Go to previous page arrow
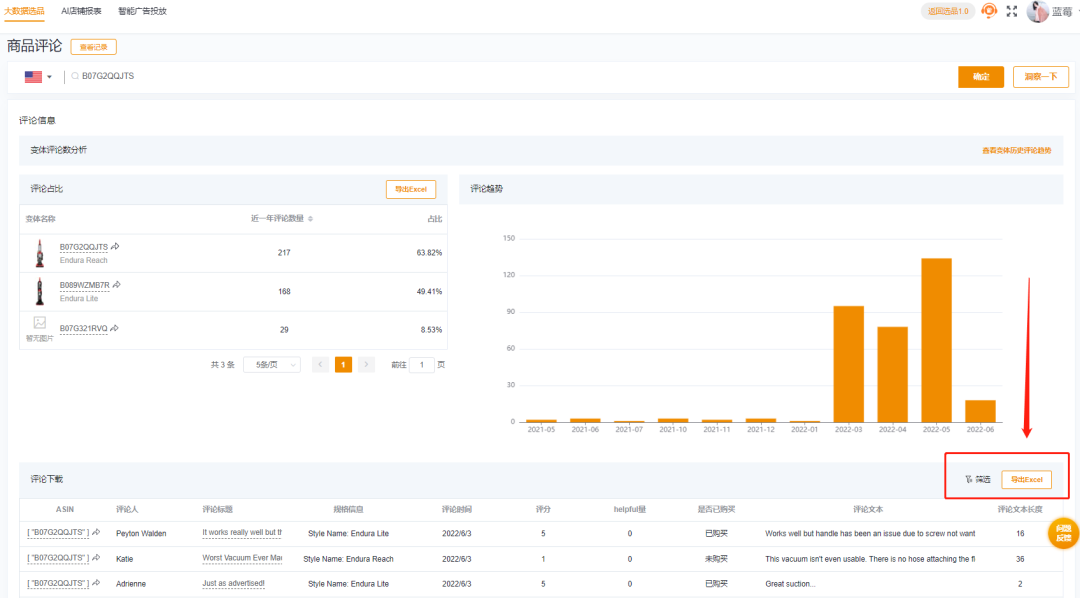The height and width of the screenshot is (598, 1080). [x=320, y=364]
